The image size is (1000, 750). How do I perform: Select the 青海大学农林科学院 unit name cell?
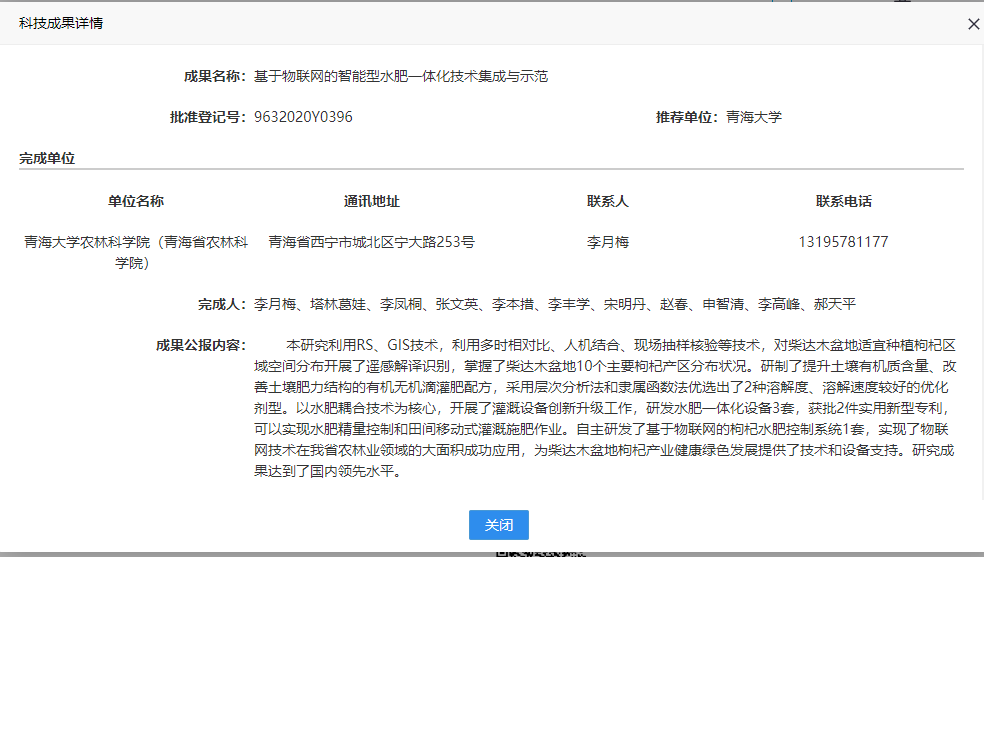136,252
